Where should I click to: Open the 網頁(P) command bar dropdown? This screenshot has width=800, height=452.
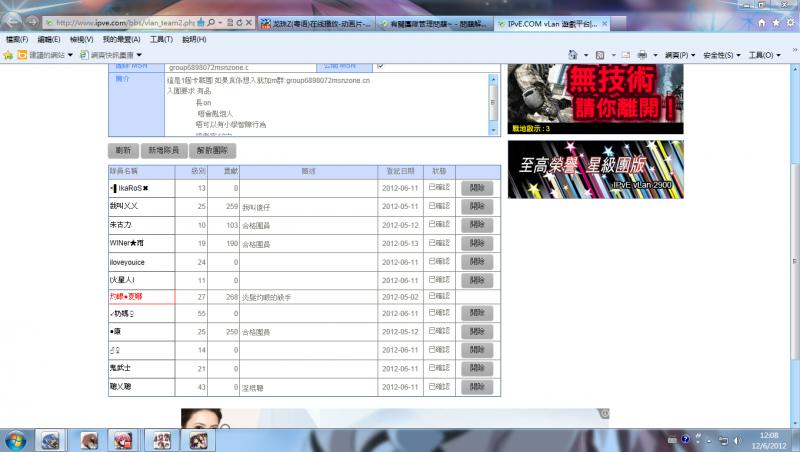click(680, 55)
